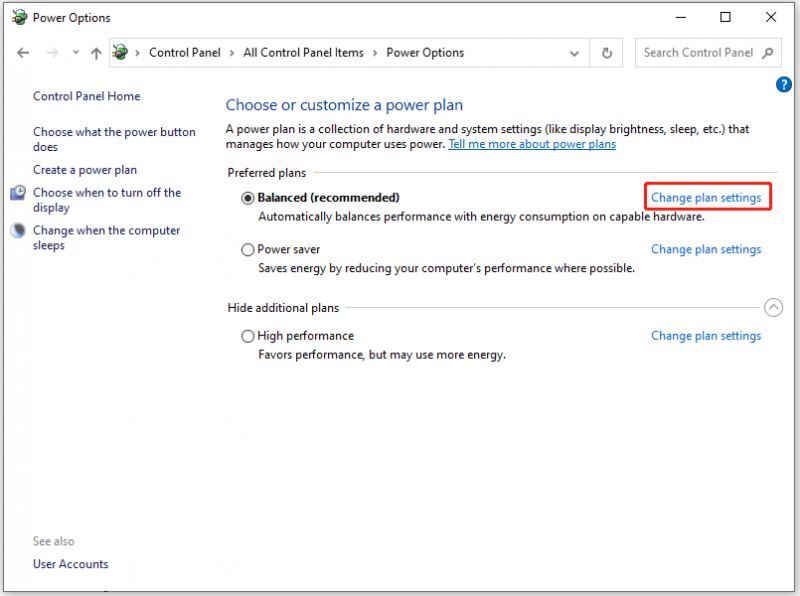The width and height of the screenshot is (800, 596).
Task: Click the forward navigation arrow
Action: click(52, 53)
